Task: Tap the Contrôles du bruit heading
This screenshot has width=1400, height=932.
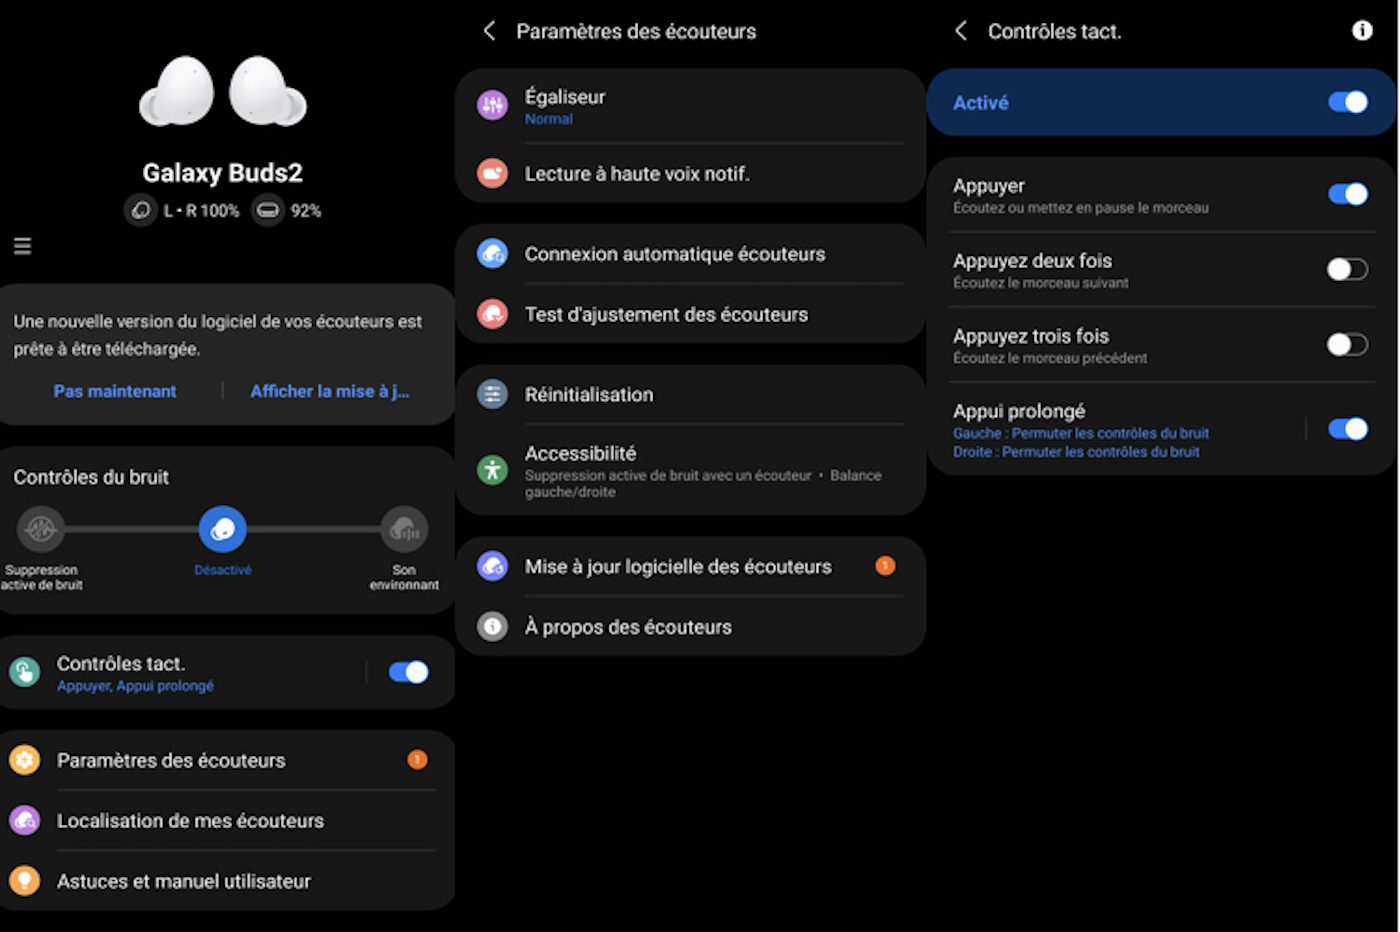Action: (x=91, y=477)
